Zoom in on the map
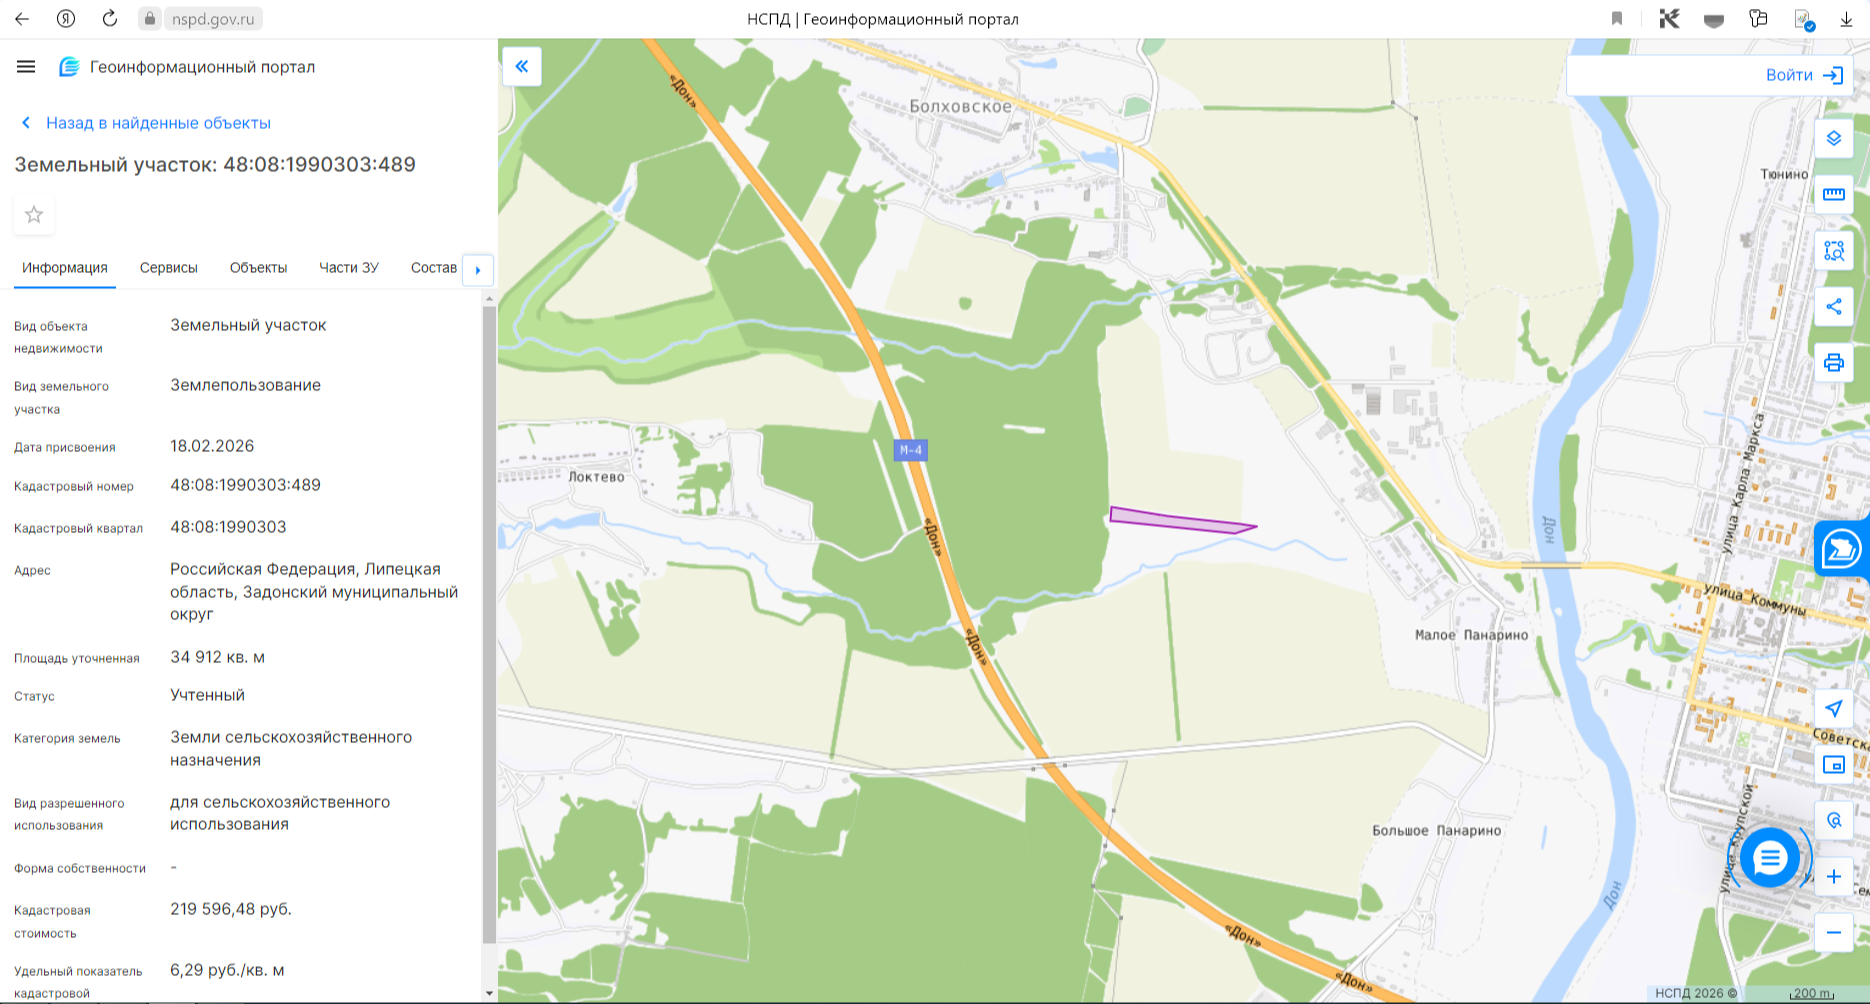Viewport: 1870px width, 1004px height. [x=1833, y=877]
